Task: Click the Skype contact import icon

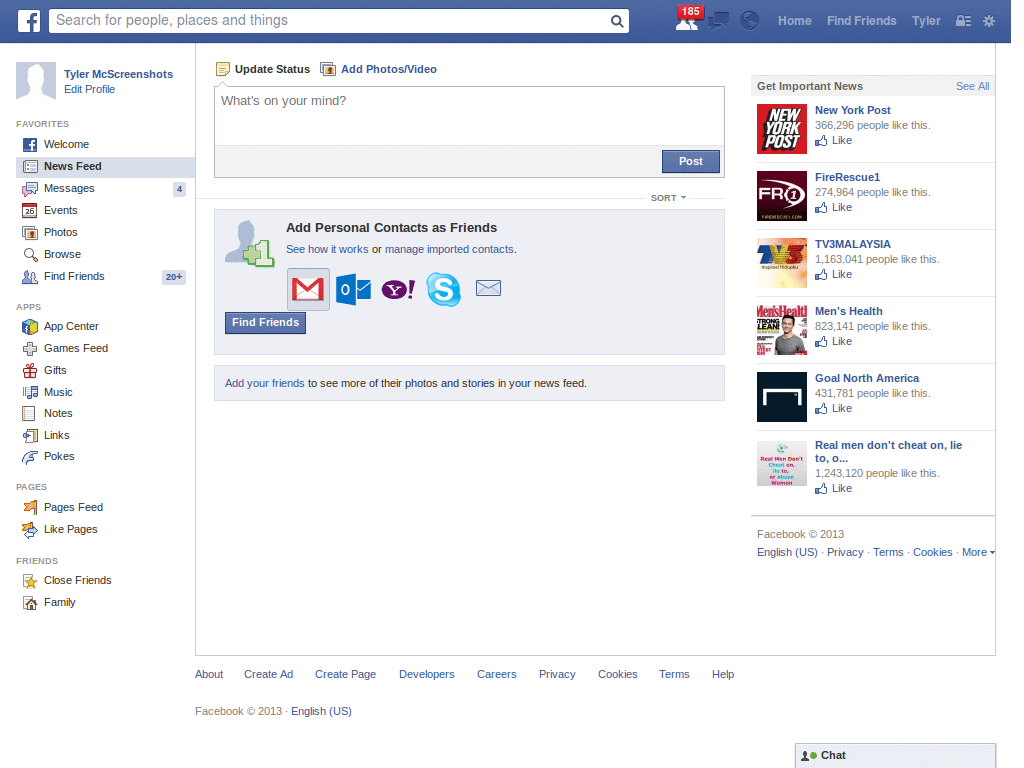Action: click(443, 289)
